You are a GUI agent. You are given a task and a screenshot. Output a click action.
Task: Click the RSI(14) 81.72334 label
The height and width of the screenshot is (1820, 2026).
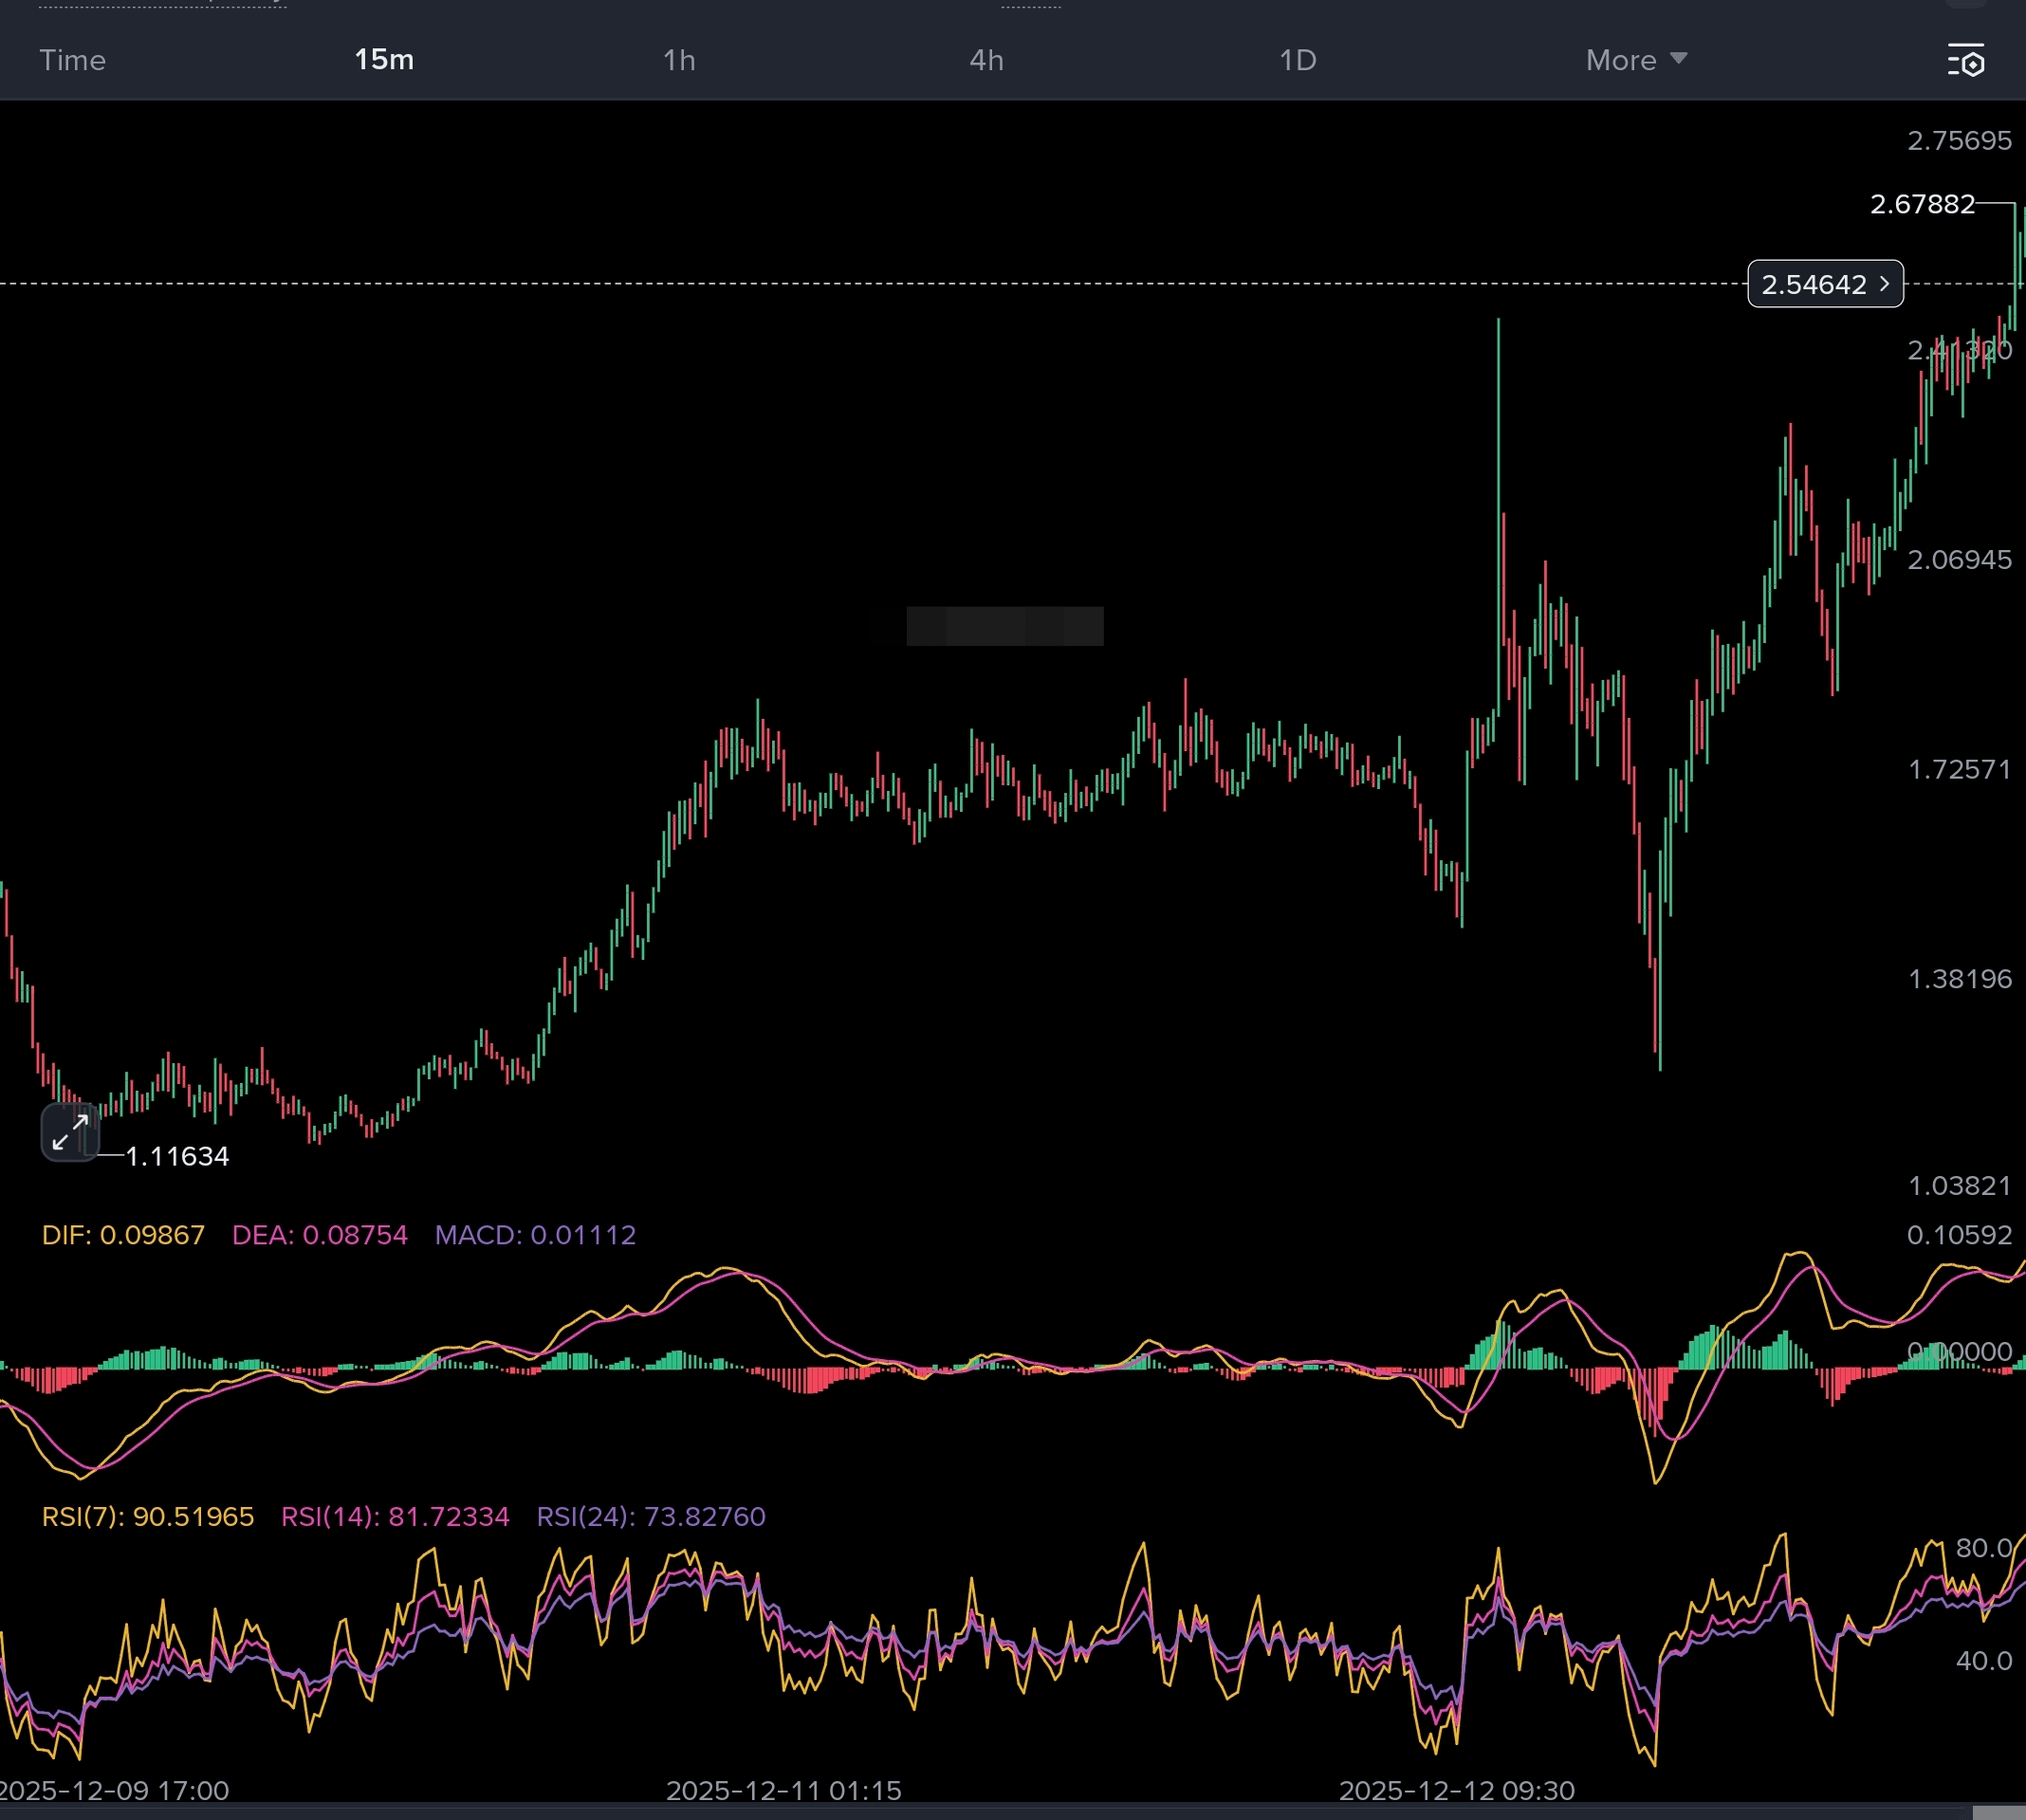point(395,1517)
